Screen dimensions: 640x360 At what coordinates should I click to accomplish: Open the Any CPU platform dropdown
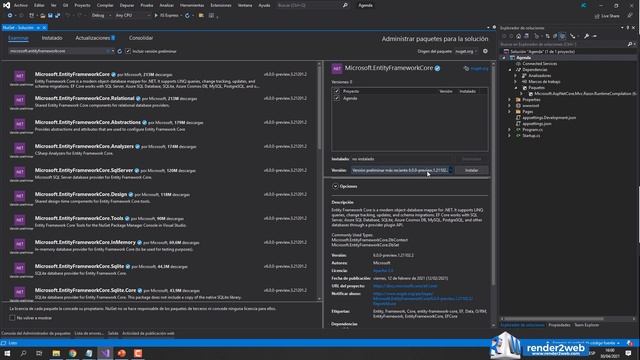tap(132, 16)
